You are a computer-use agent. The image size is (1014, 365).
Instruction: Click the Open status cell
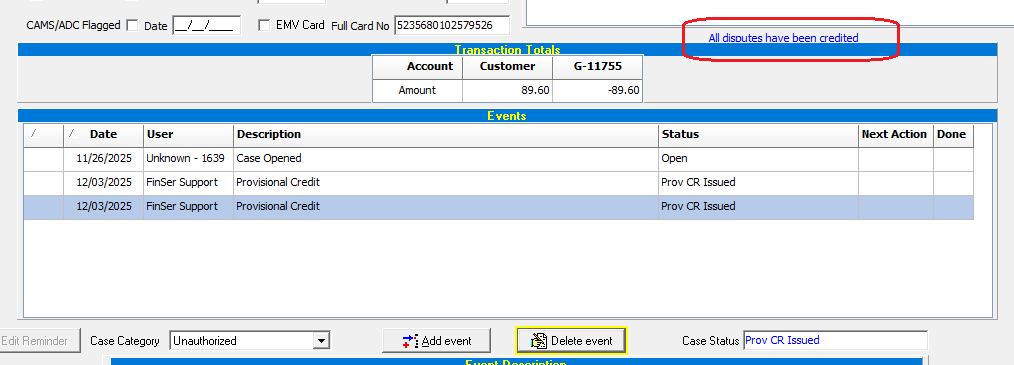[758, 159]
